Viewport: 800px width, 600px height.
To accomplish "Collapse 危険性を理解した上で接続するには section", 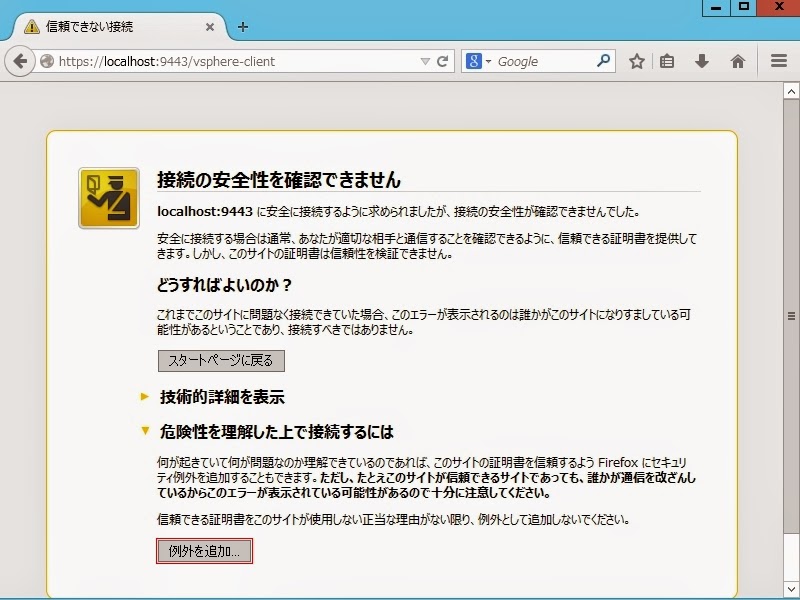I will (266, 432).
